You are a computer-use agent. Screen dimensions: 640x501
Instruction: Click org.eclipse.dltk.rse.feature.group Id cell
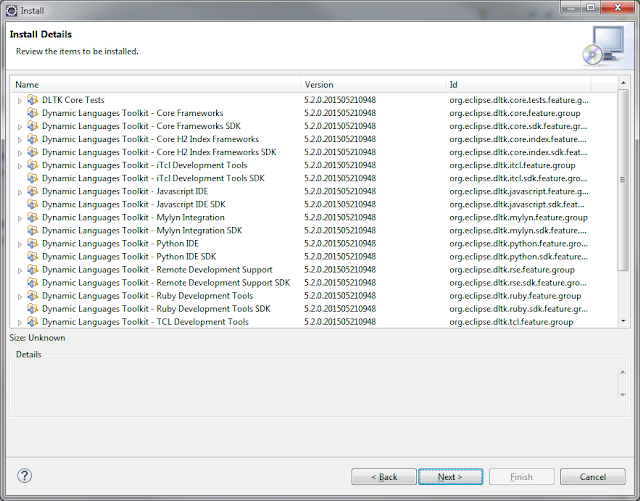512,270
